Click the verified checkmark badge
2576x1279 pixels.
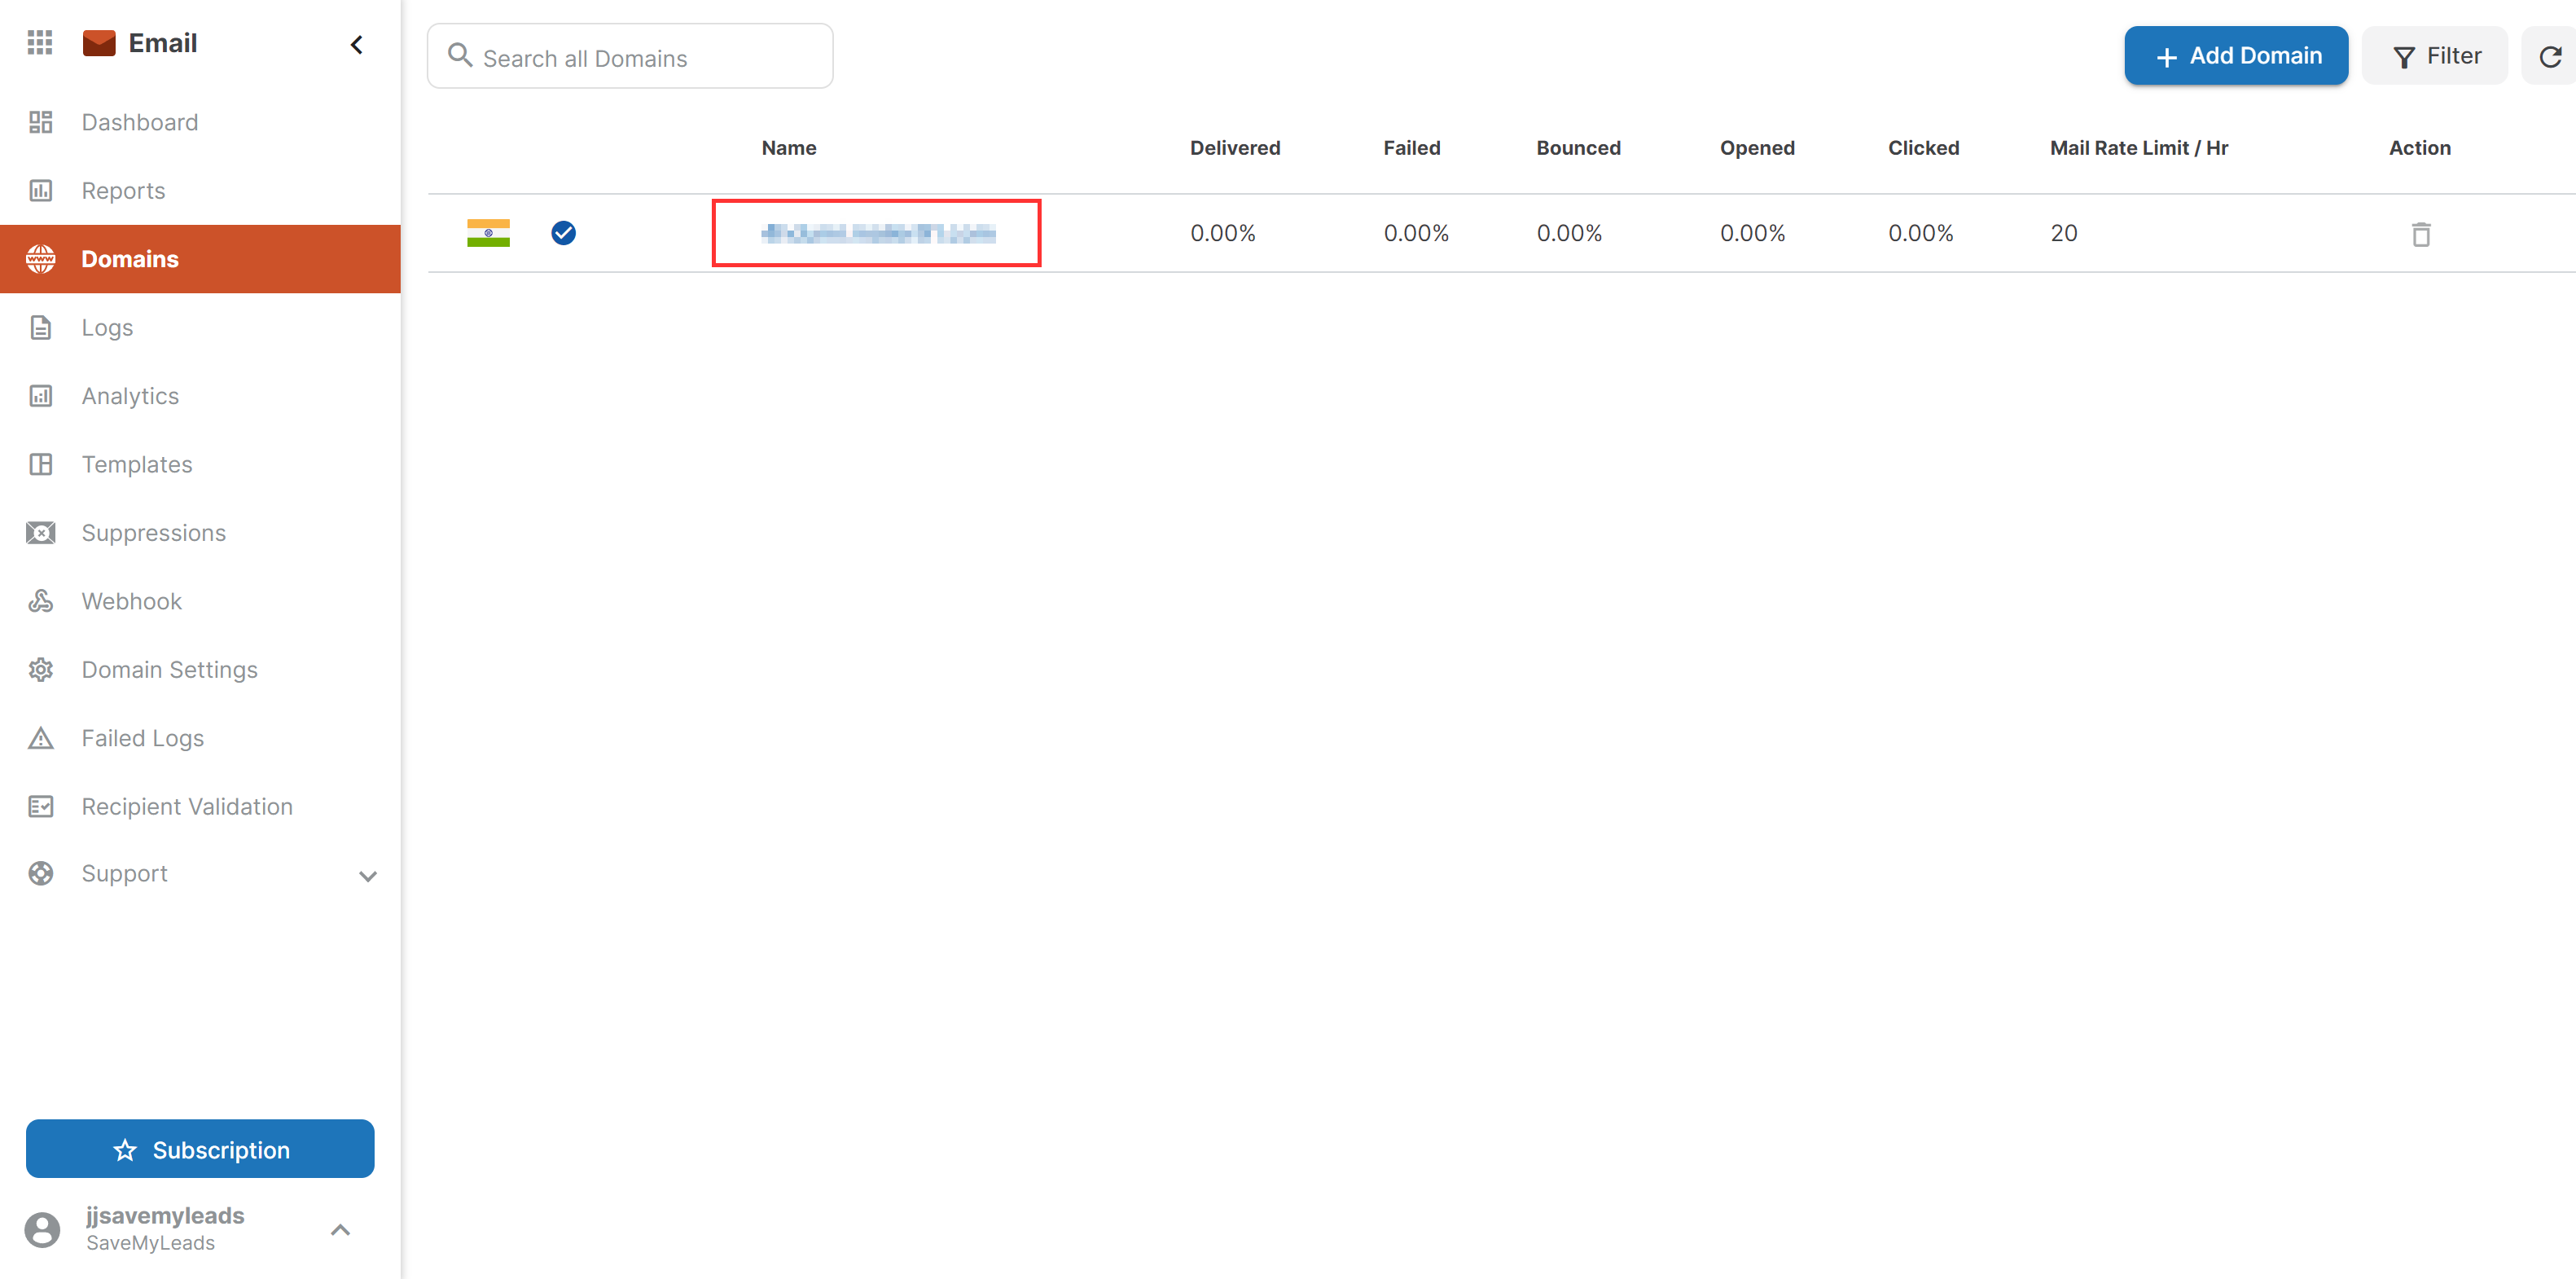point(564,233)
